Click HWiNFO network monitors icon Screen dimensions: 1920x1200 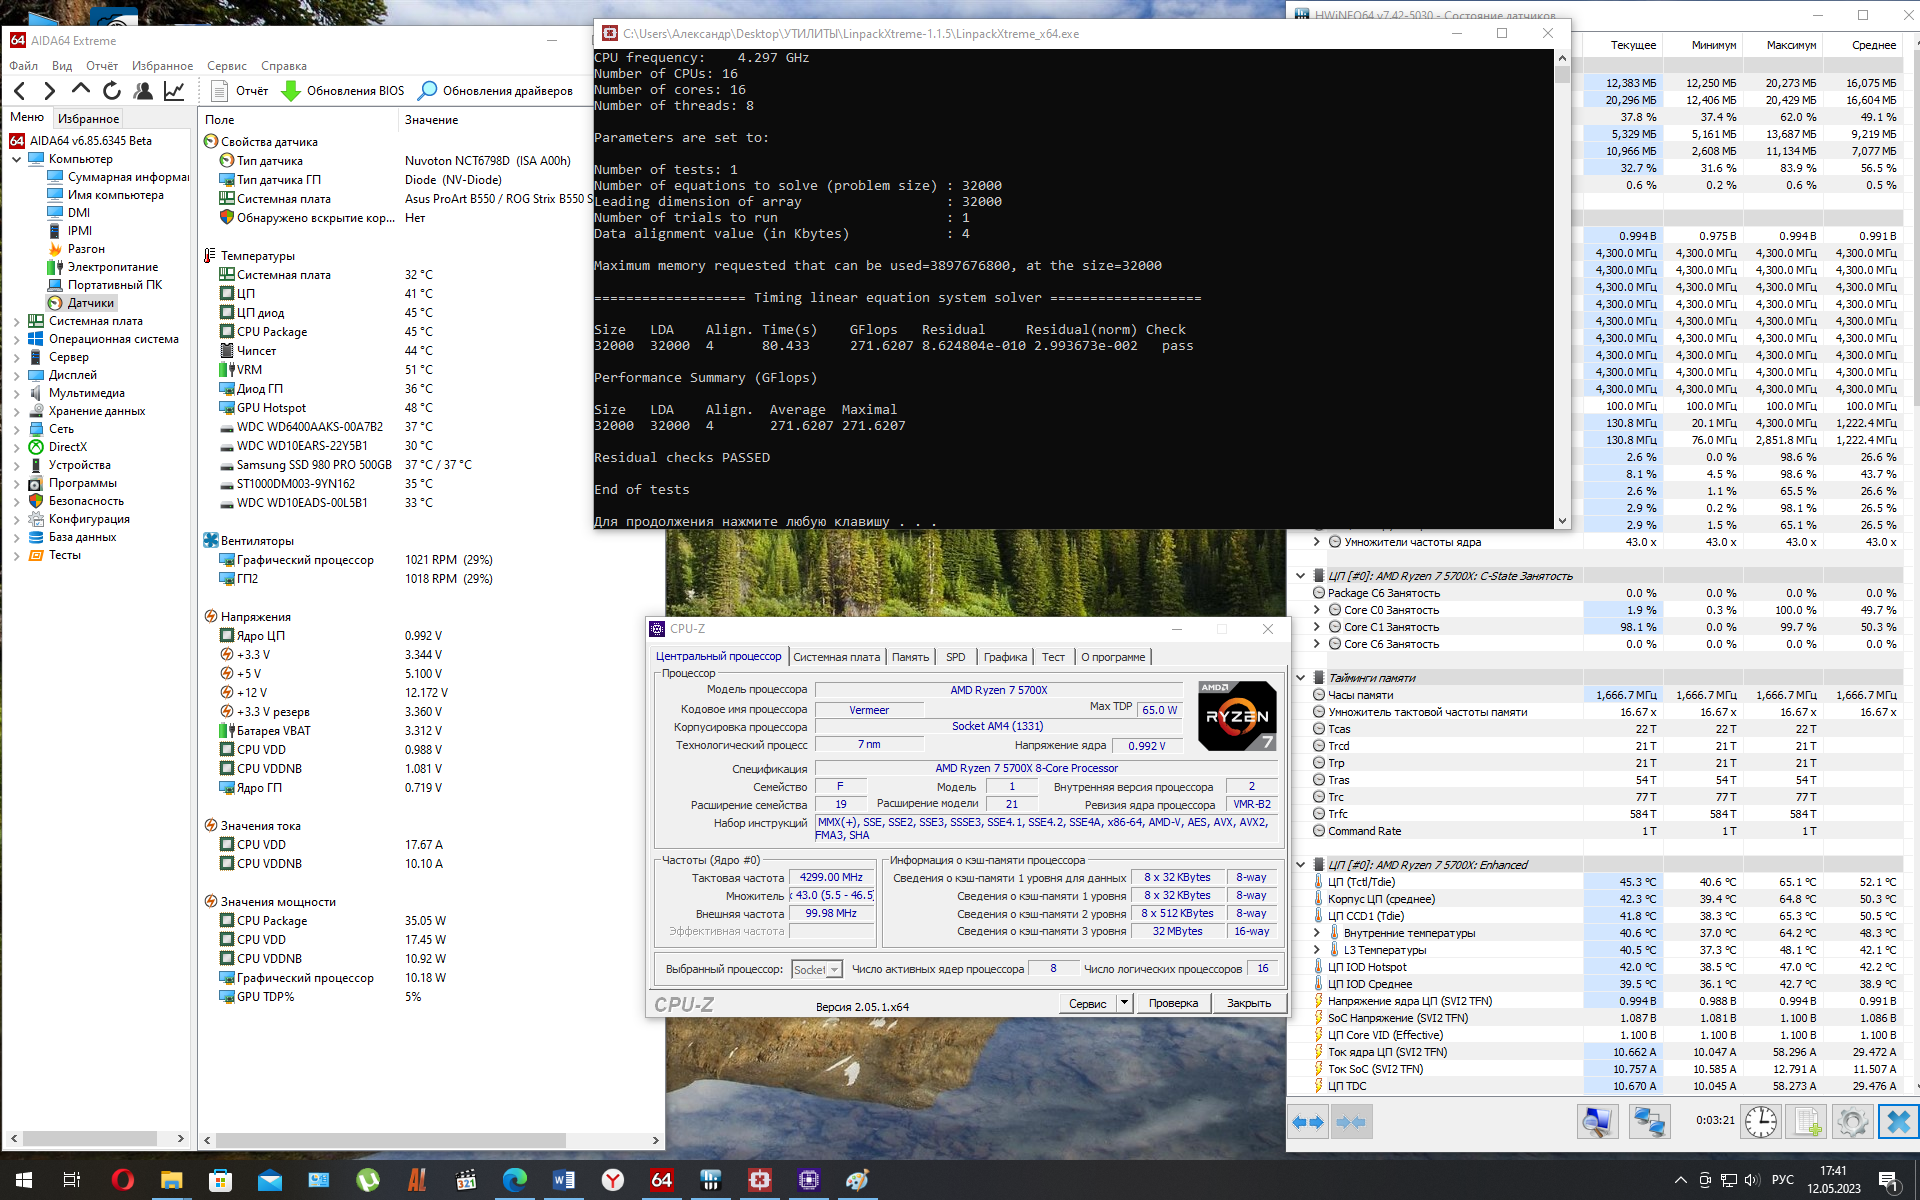pos(1648,1121)
